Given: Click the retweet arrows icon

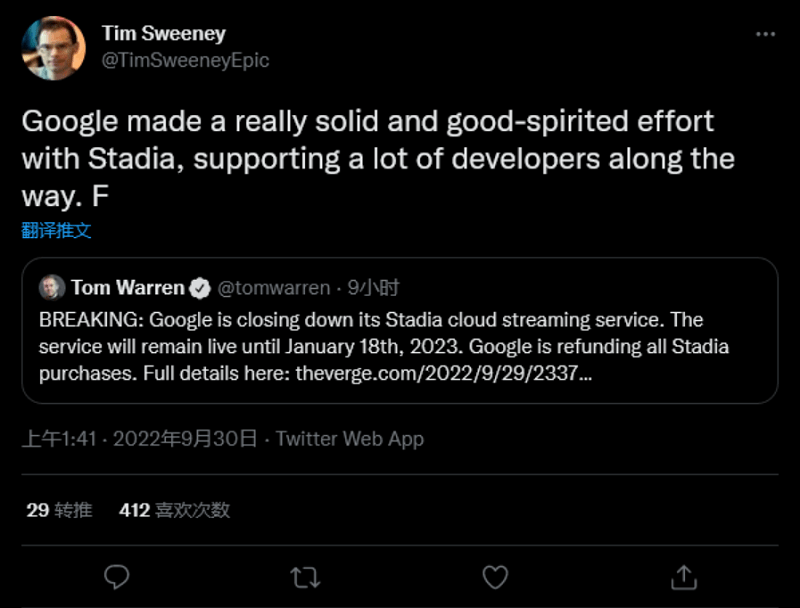Looking at the screenshot, I should [x=305, y=576].
